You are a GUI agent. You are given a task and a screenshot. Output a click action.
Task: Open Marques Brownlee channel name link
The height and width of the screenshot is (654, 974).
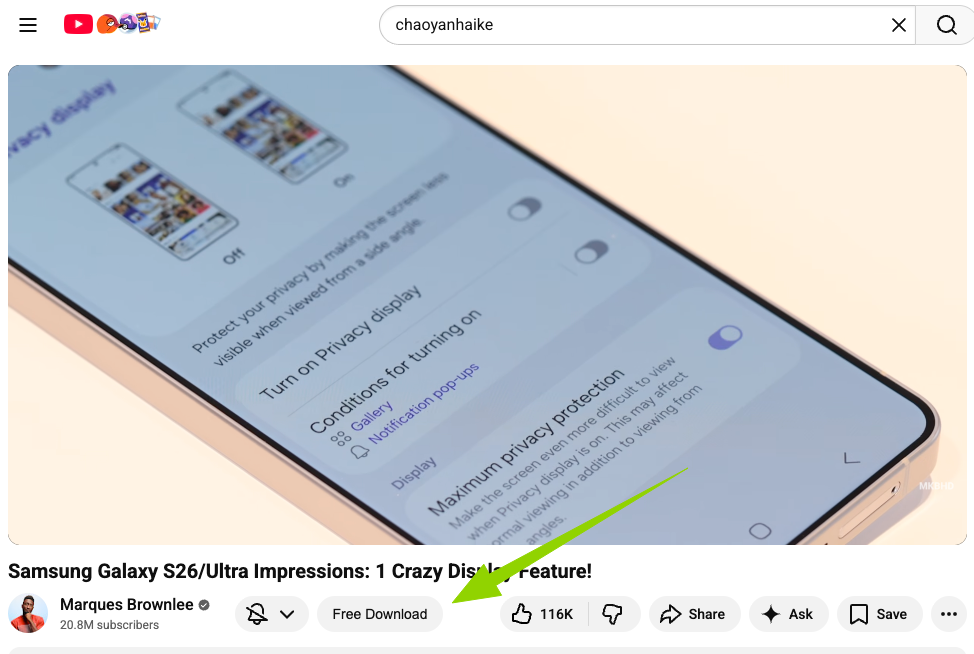[127, 604]
